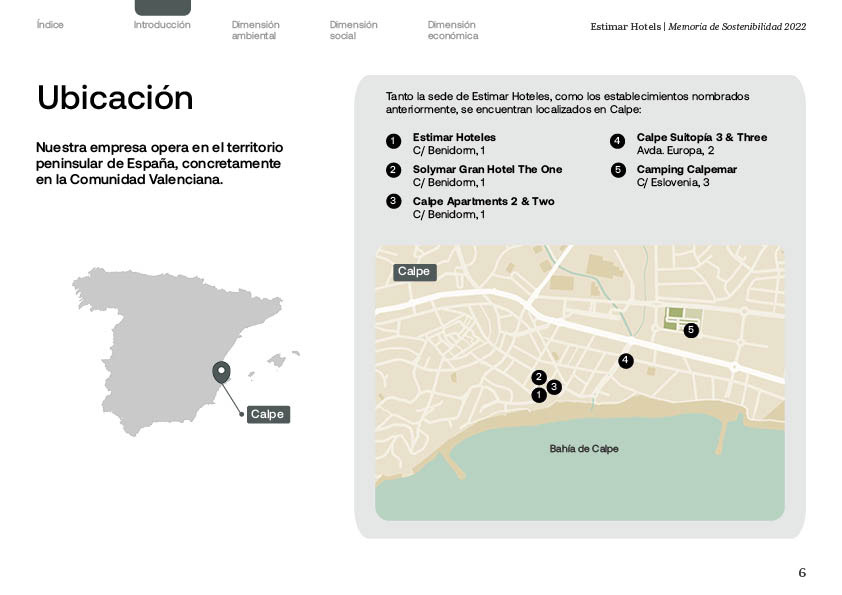The height and width of the screenshot is (595, 842).
Task: Select map marker 1 on the Calpe map
Action: (x=539, y=395)
